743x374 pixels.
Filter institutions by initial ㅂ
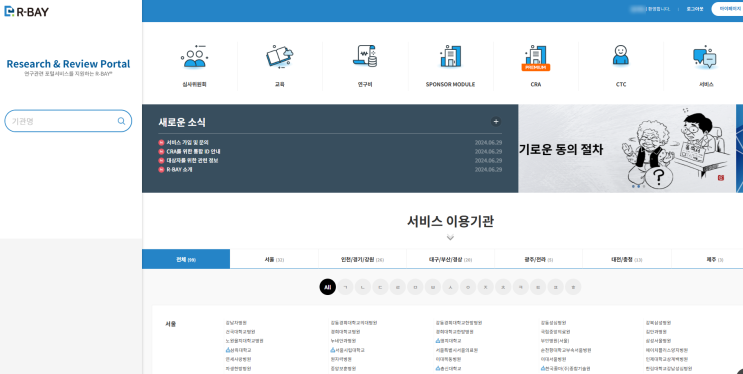click(433, 287)
